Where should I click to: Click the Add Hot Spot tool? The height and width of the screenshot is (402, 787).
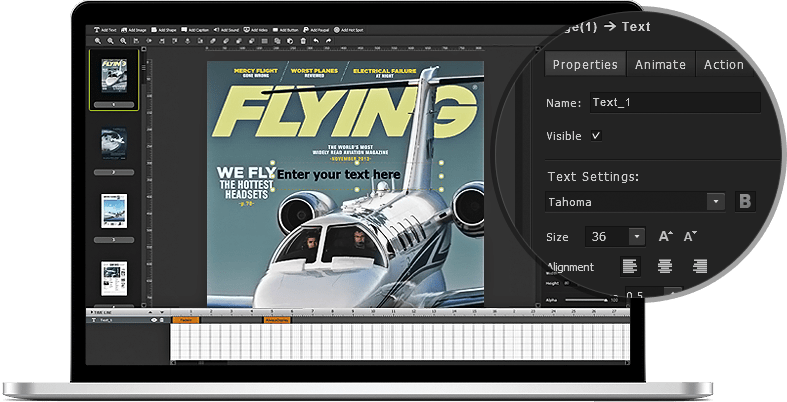(348, 30)
